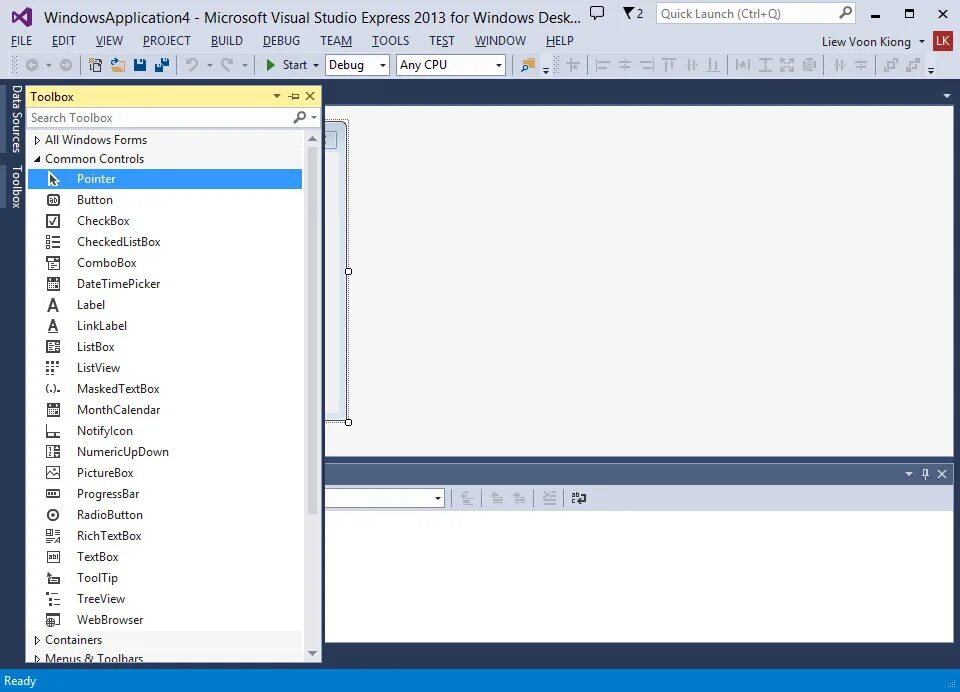Close the lower Output panel
This screenshot has height=692, width=960.
(942, 474)
